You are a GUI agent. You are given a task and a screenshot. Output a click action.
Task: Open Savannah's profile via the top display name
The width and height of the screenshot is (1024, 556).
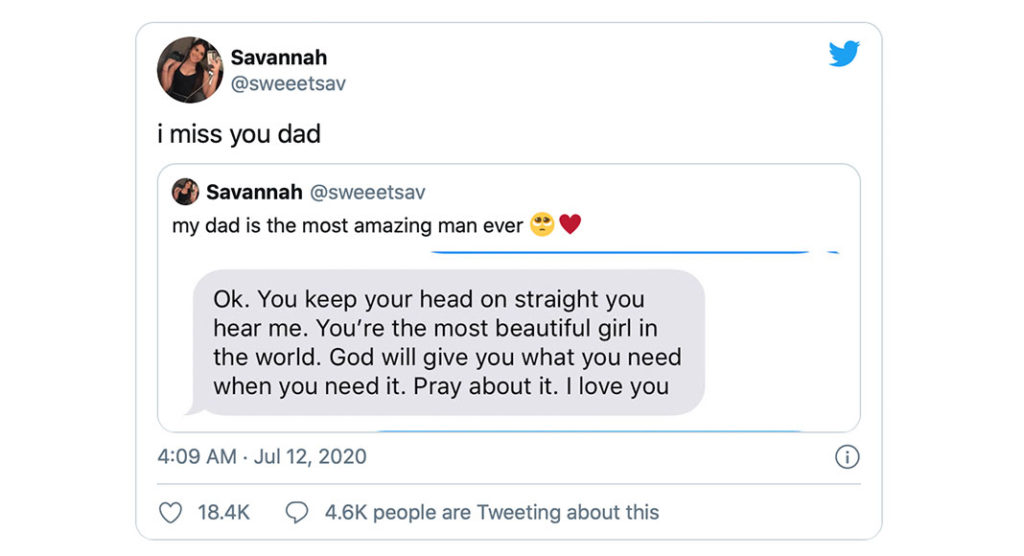click(x=278, y=57)
